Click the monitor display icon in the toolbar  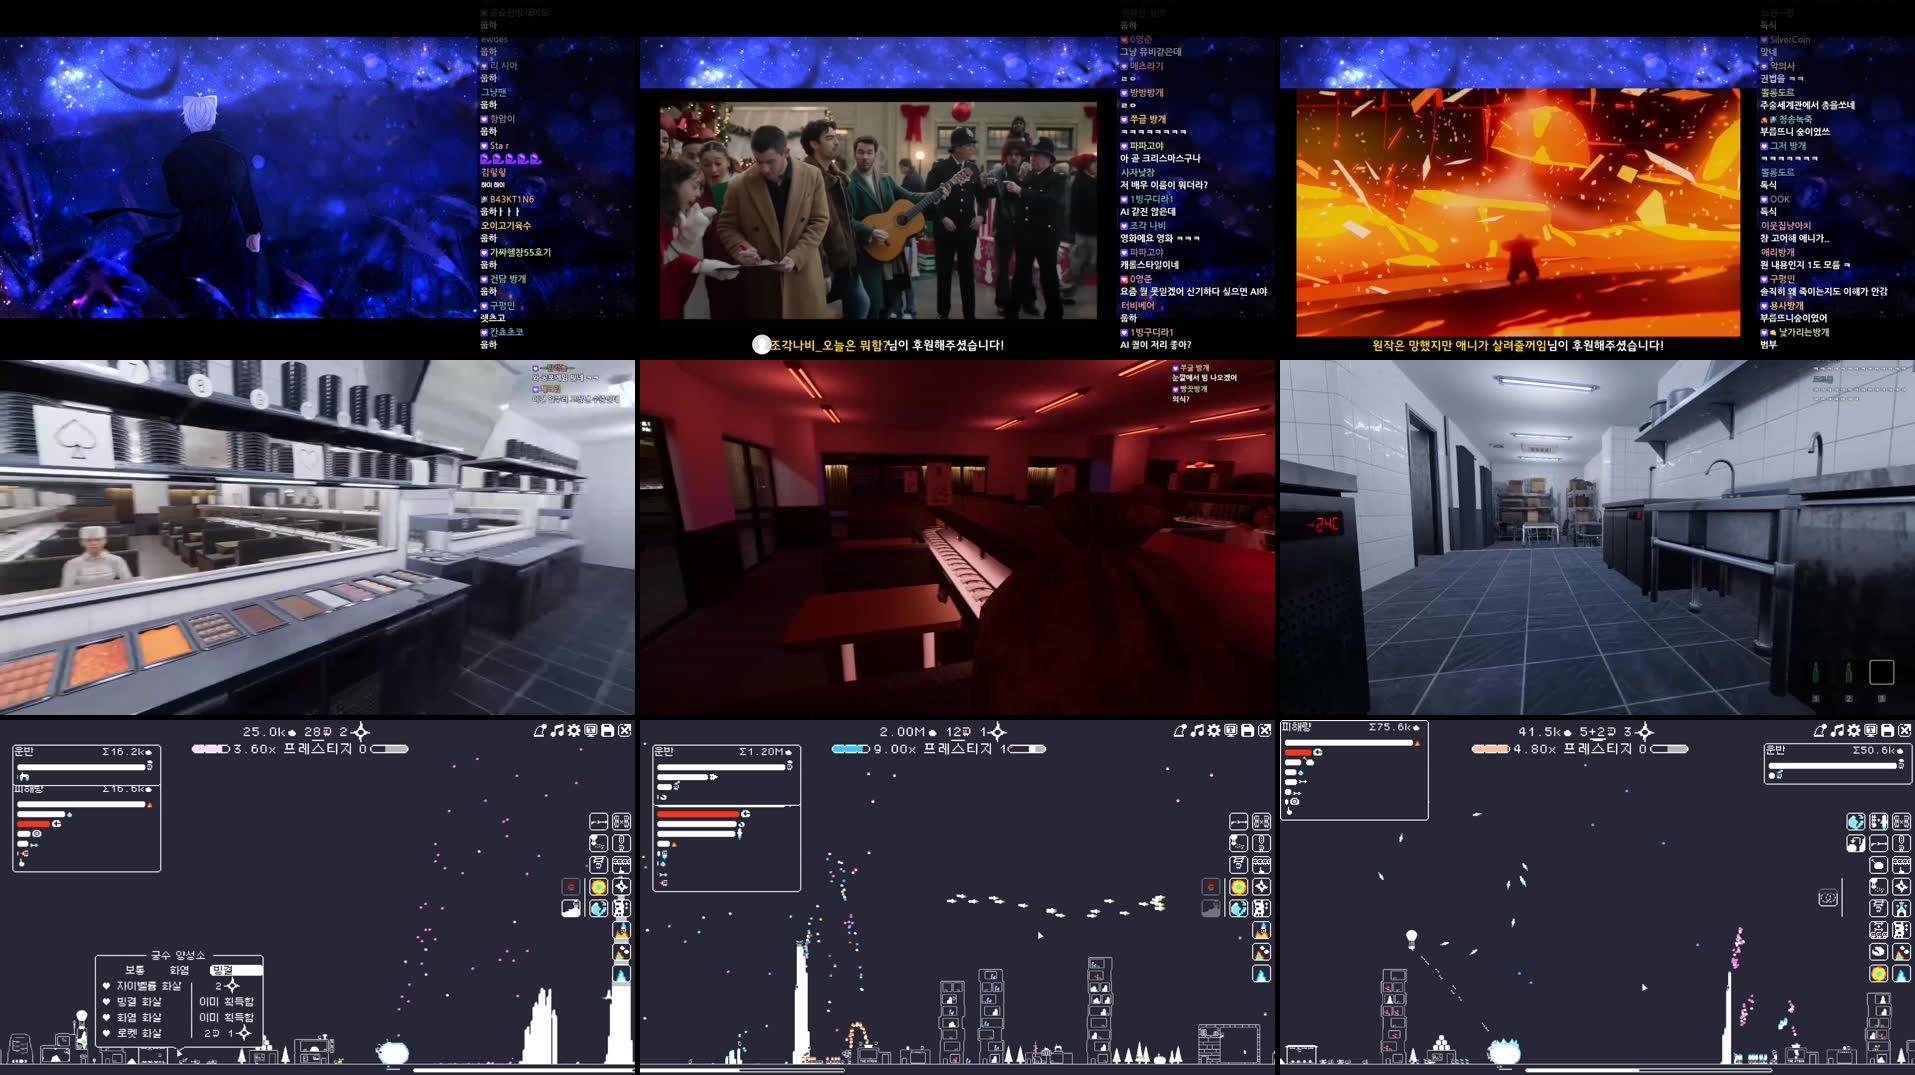point(1230,730)
